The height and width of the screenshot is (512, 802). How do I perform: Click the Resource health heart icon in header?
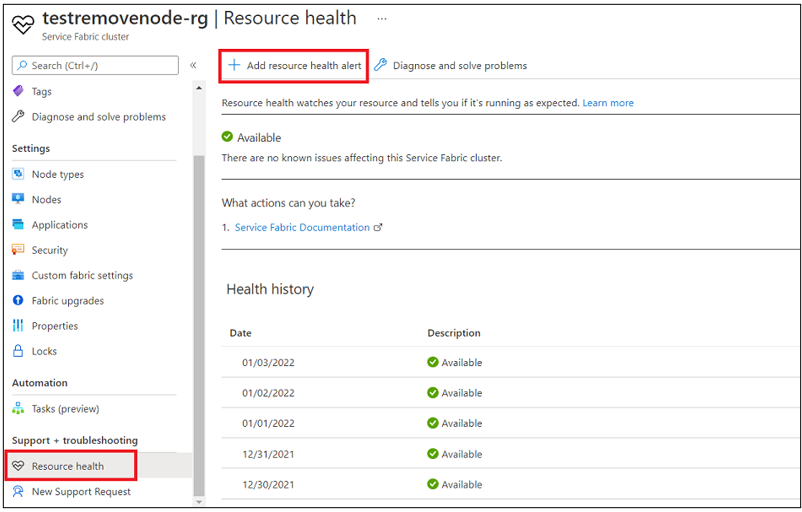pyautogui.click(x=23, y=24)
